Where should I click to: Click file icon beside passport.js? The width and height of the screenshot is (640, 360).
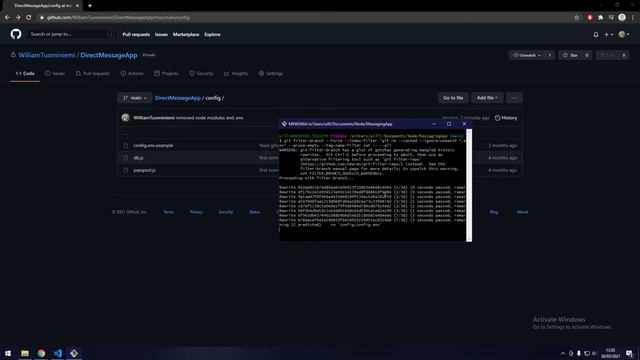pyautogui.click(x=125, y=170)
